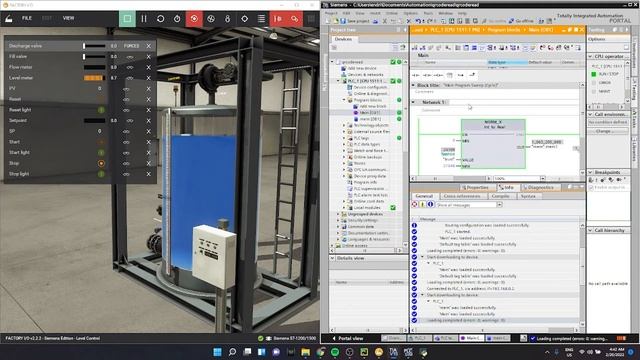640x360 pixels.
Task: Open File Explorer from the taskbar
Action: point(305,352)
